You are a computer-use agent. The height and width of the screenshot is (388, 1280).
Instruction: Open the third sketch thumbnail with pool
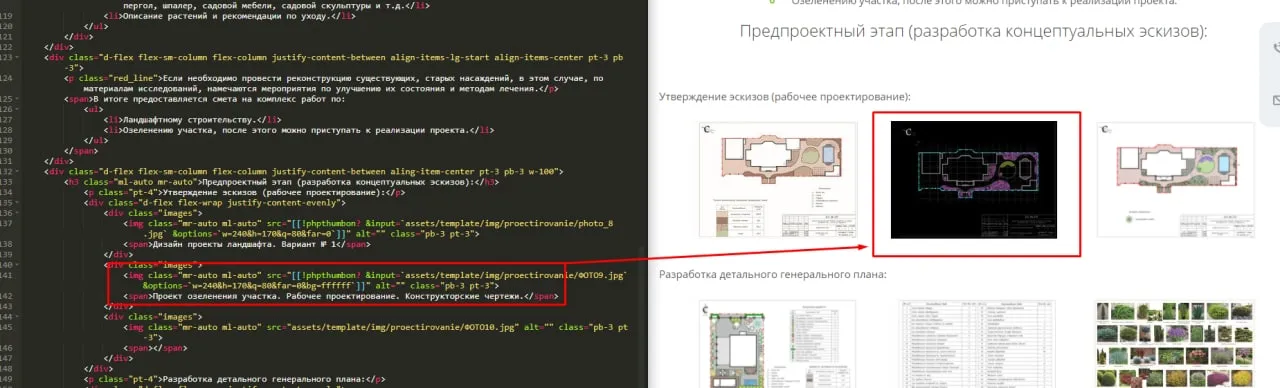pos(1175,180)
